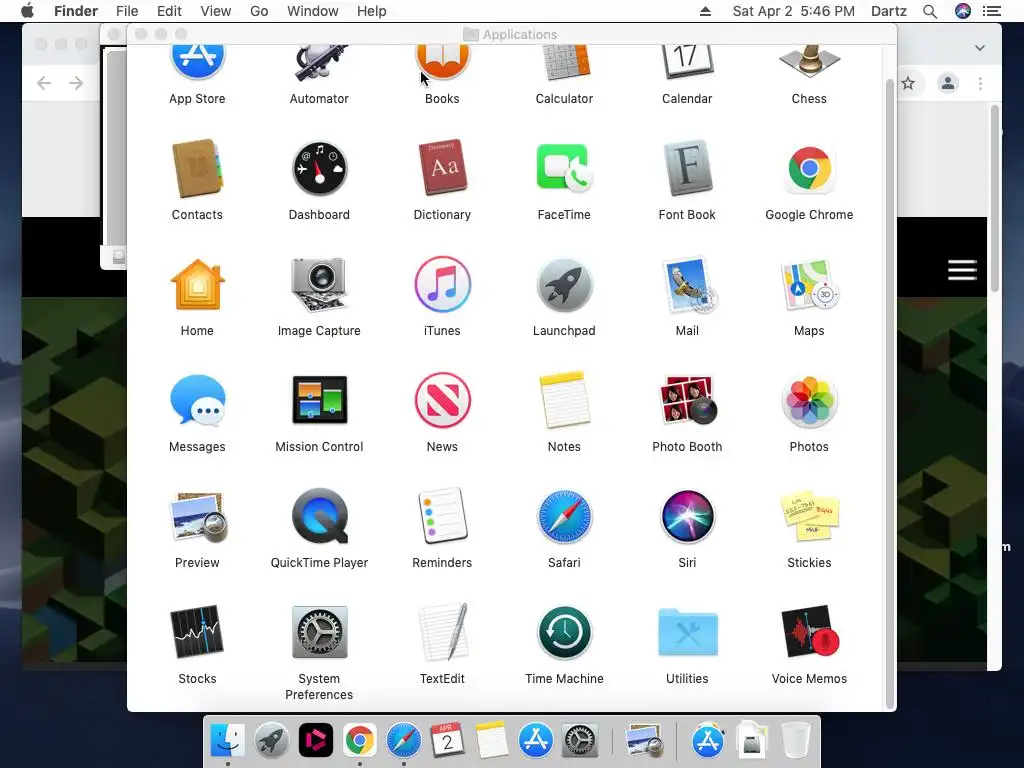Open TextEdit
This screenshot has height=768, width=1024.
(442, 632)
